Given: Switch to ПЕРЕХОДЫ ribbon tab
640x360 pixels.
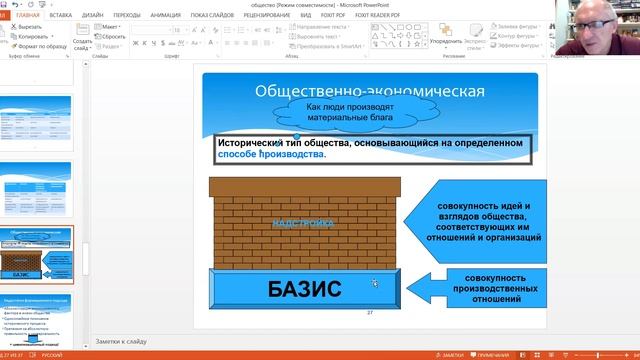Looking at the screenshot, I should [x=127, y=15].
